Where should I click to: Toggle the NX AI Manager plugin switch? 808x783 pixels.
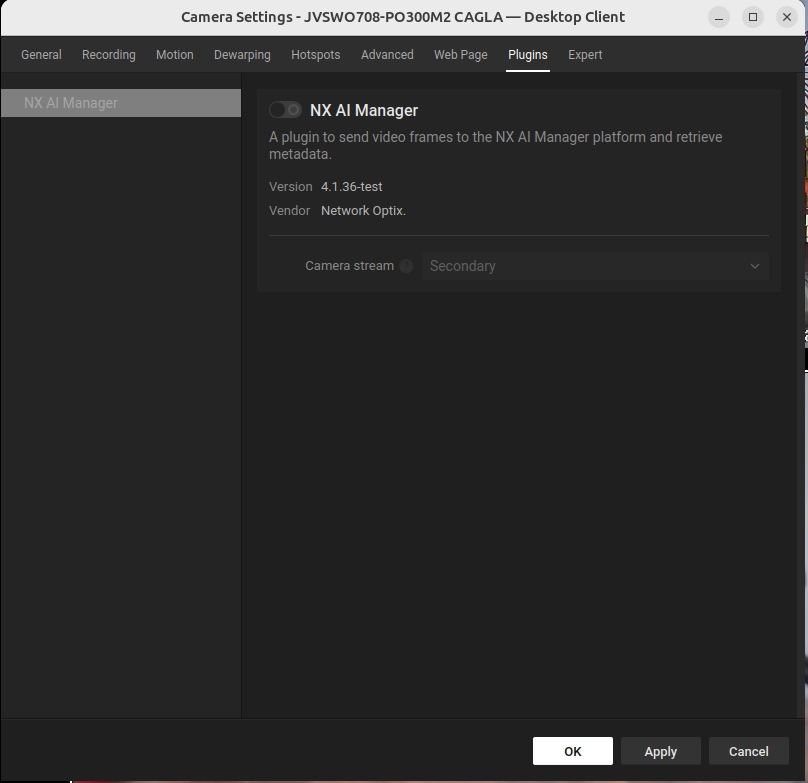285,110
